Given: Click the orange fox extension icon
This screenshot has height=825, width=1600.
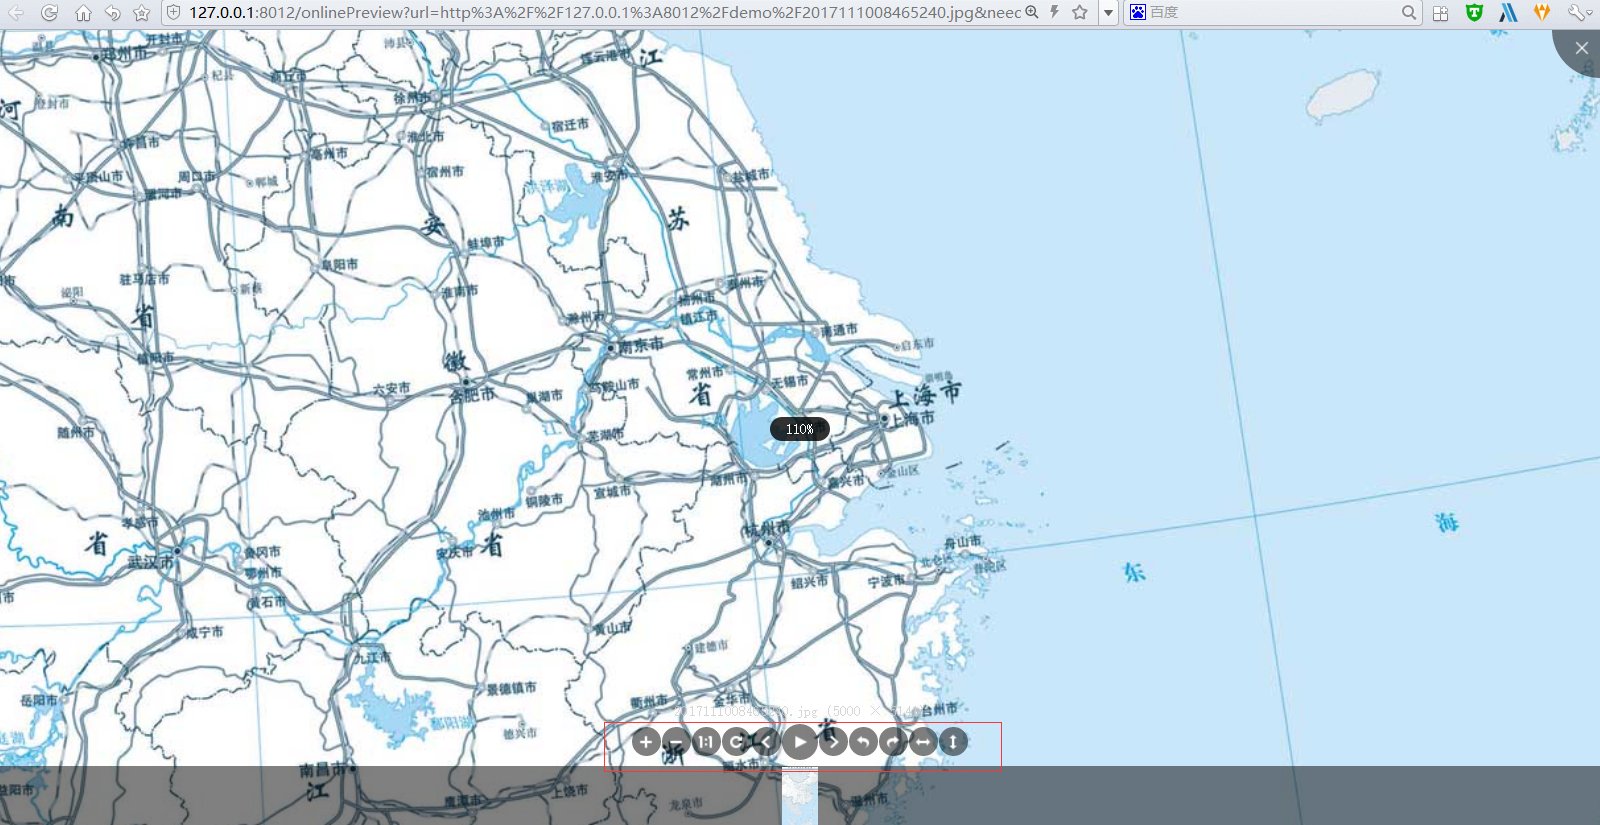Looking at the screenshot, I should coord(1541,12).
